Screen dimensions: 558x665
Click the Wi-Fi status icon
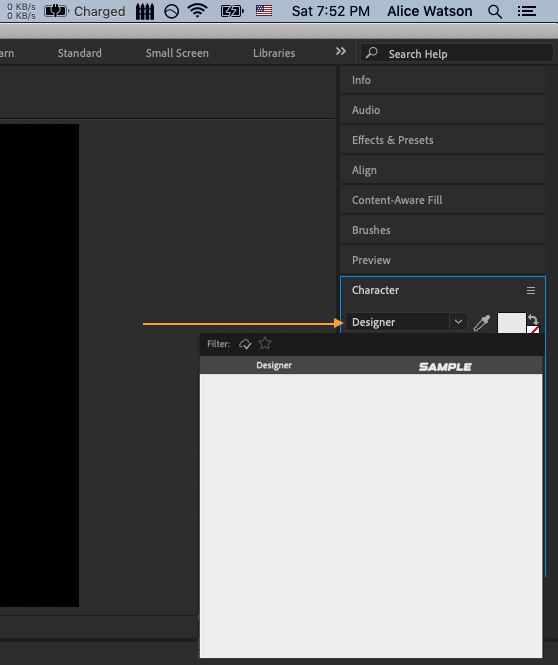click(x=198, y=11)
